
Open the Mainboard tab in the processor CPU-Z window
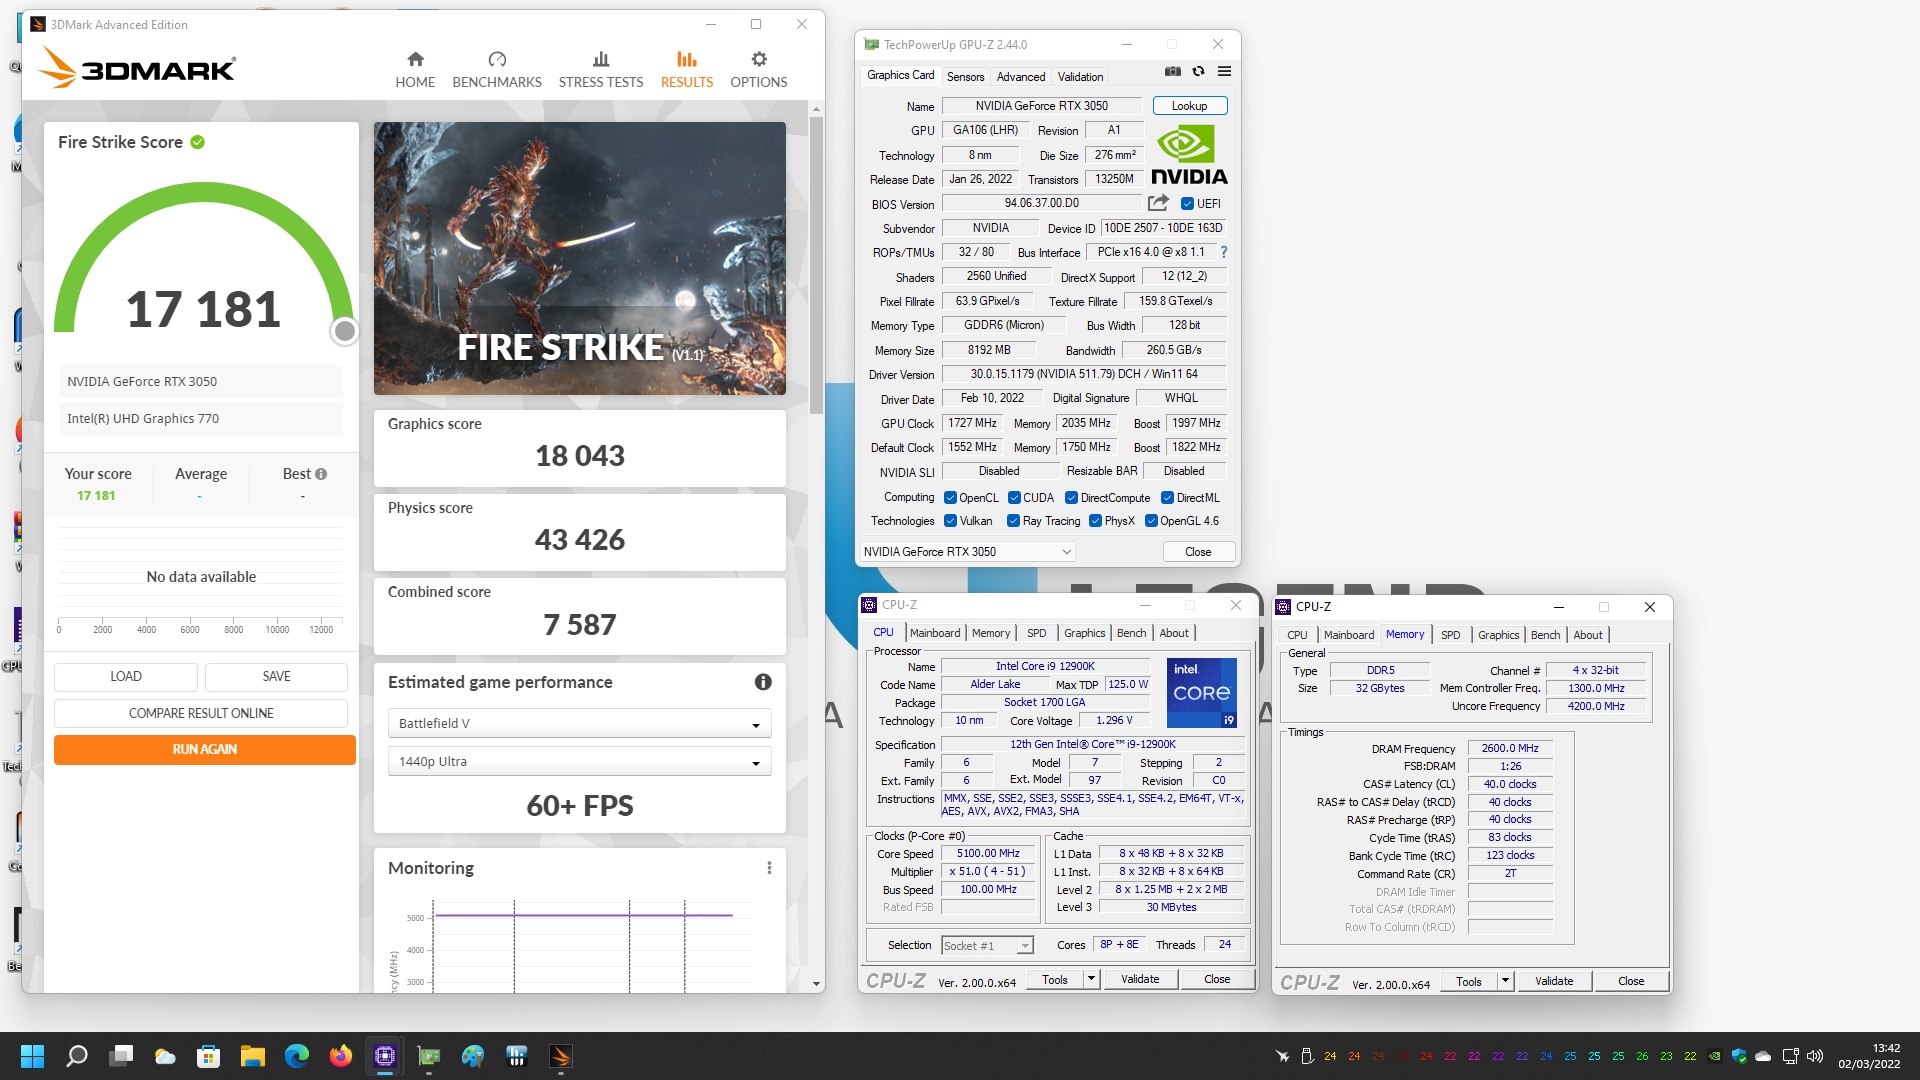[x=935, y=633]
